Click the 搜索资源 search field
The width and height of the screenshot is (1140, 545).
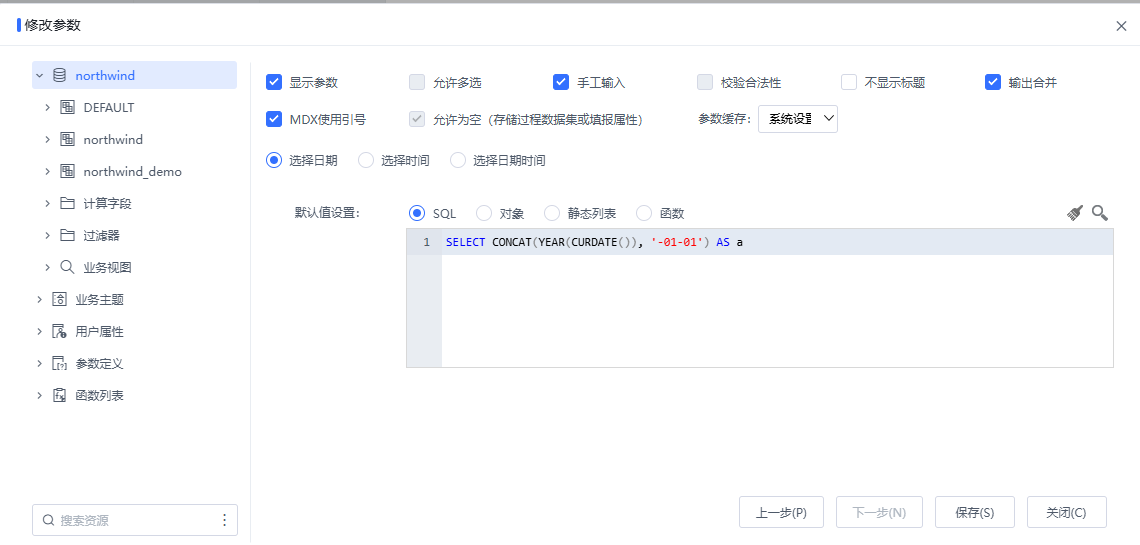pos(135,520)
